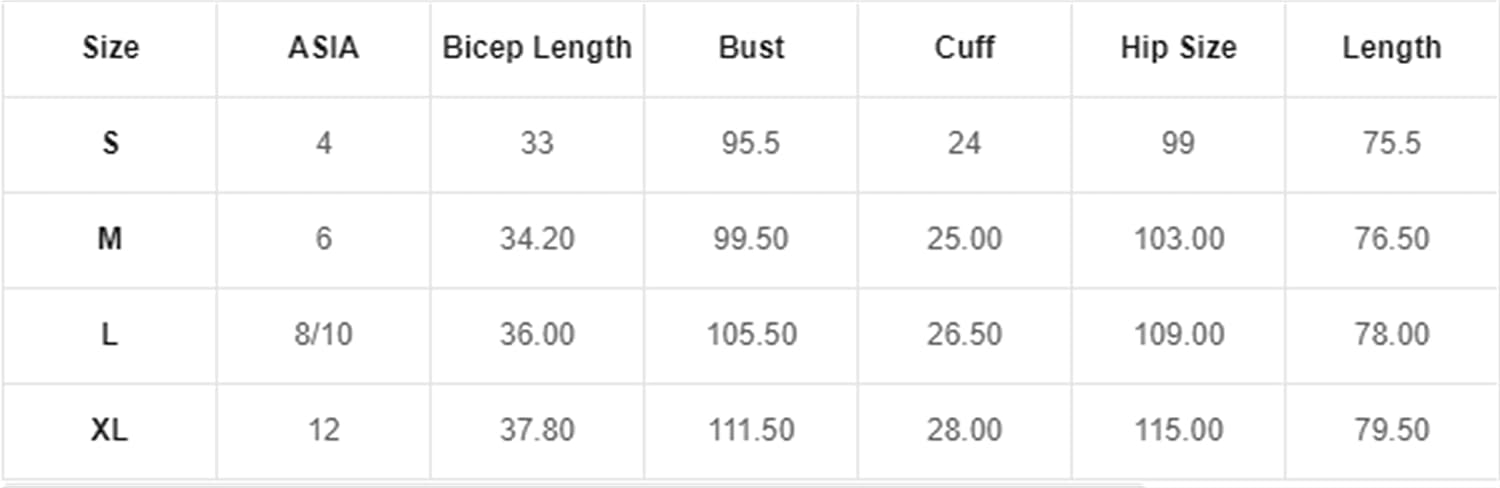The height and width of the screenshot is (488, 1500).
Task: Click the XL size row label
Action: tap(110, 431)
